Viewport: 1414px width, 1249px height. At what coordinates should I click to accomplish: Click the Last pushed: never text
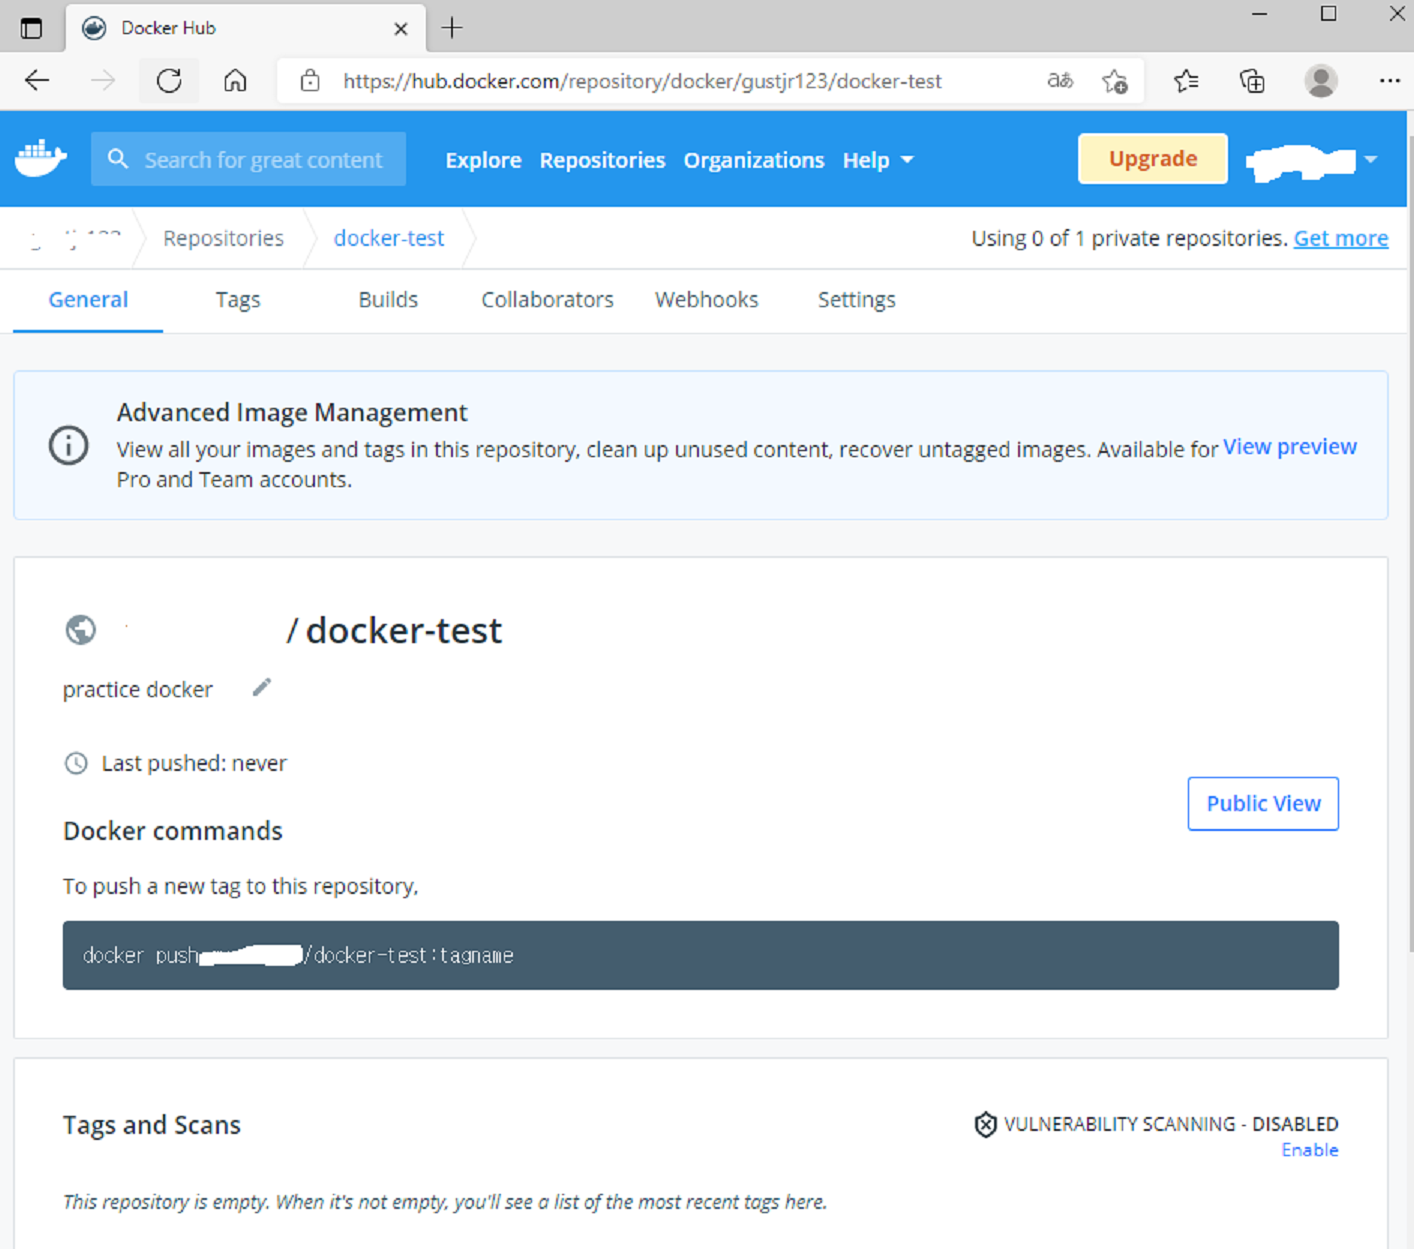[194, 763]
